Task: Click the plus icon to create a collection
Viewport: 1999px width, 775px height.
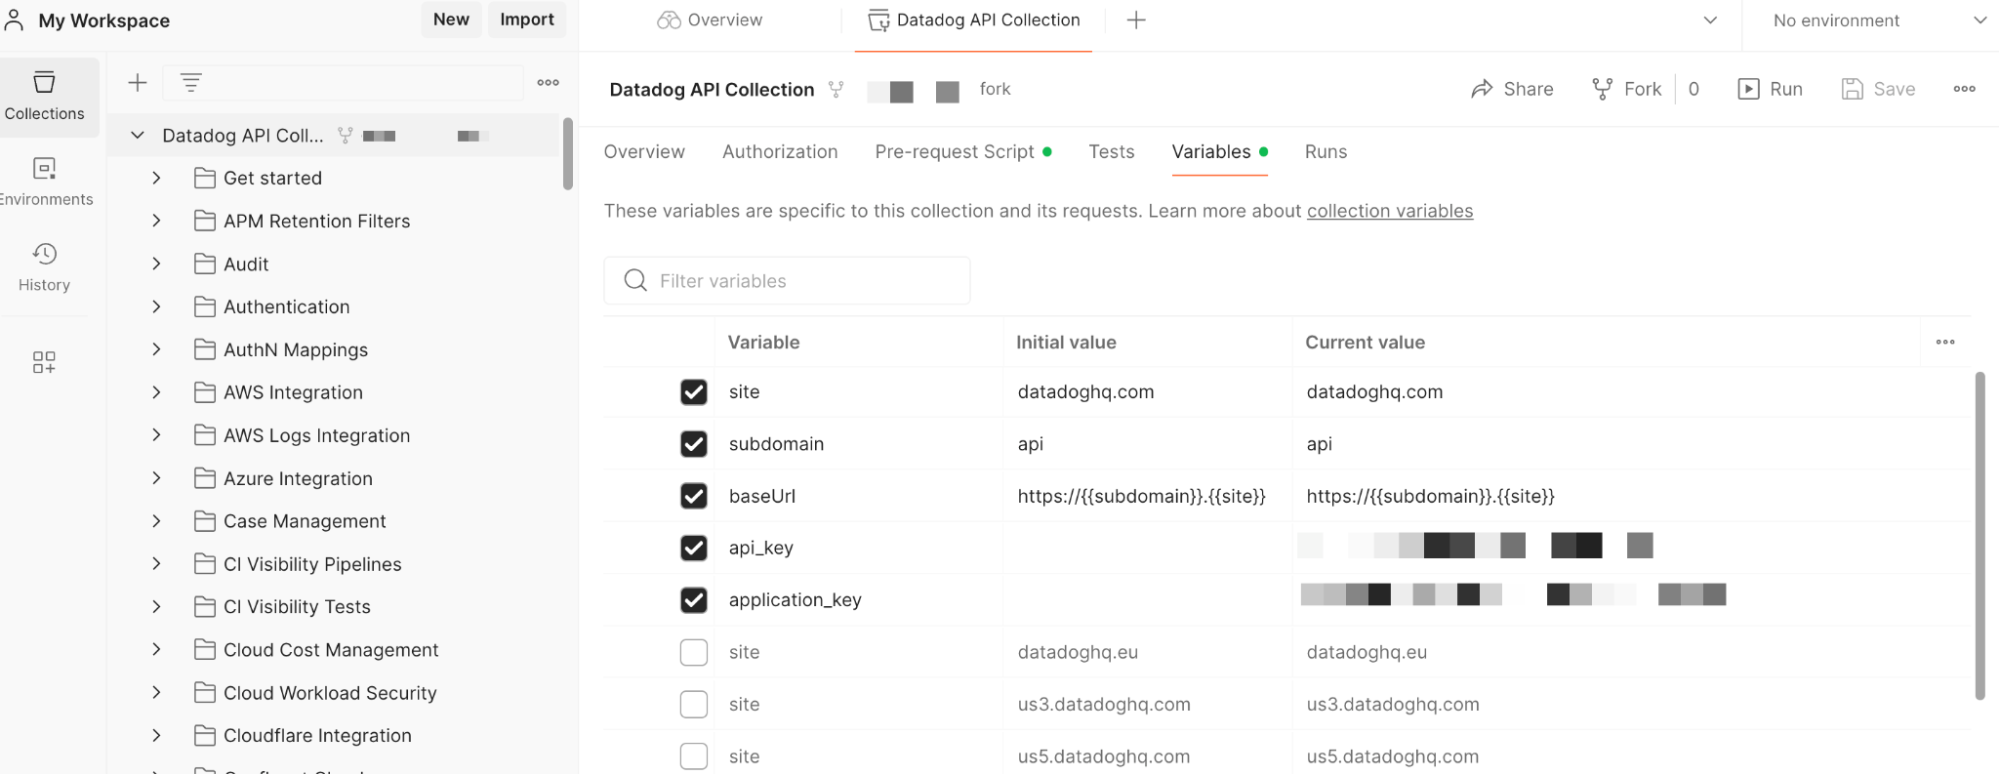Action: coord(138,83)
